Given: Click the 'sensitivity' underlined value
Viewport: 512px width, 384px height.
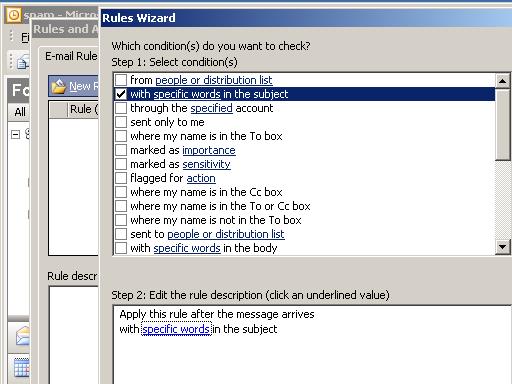Looking at the screenshot, I should (x=207, y=164).
